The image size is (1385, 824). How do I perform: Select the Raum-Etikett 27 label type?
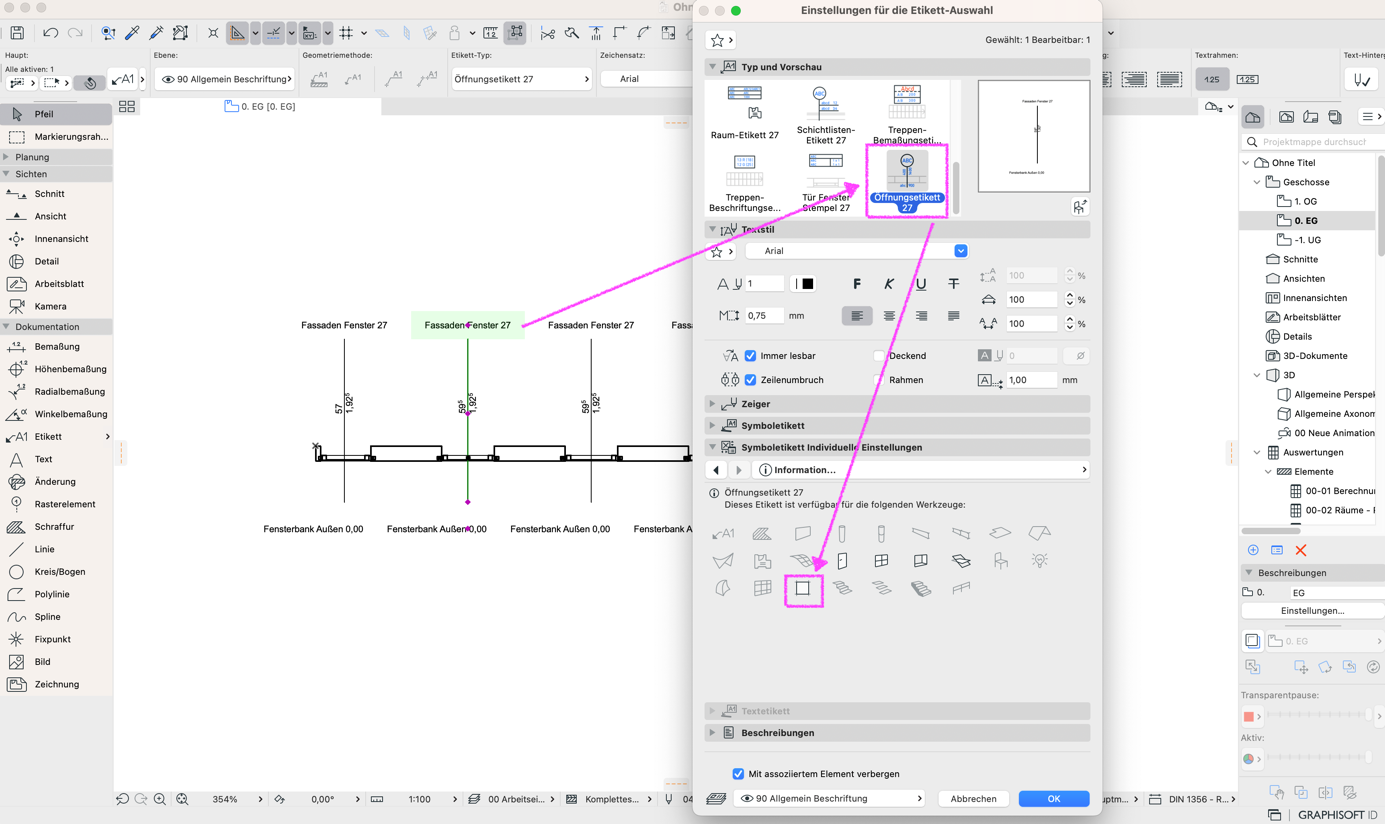(x=744, y=113)
